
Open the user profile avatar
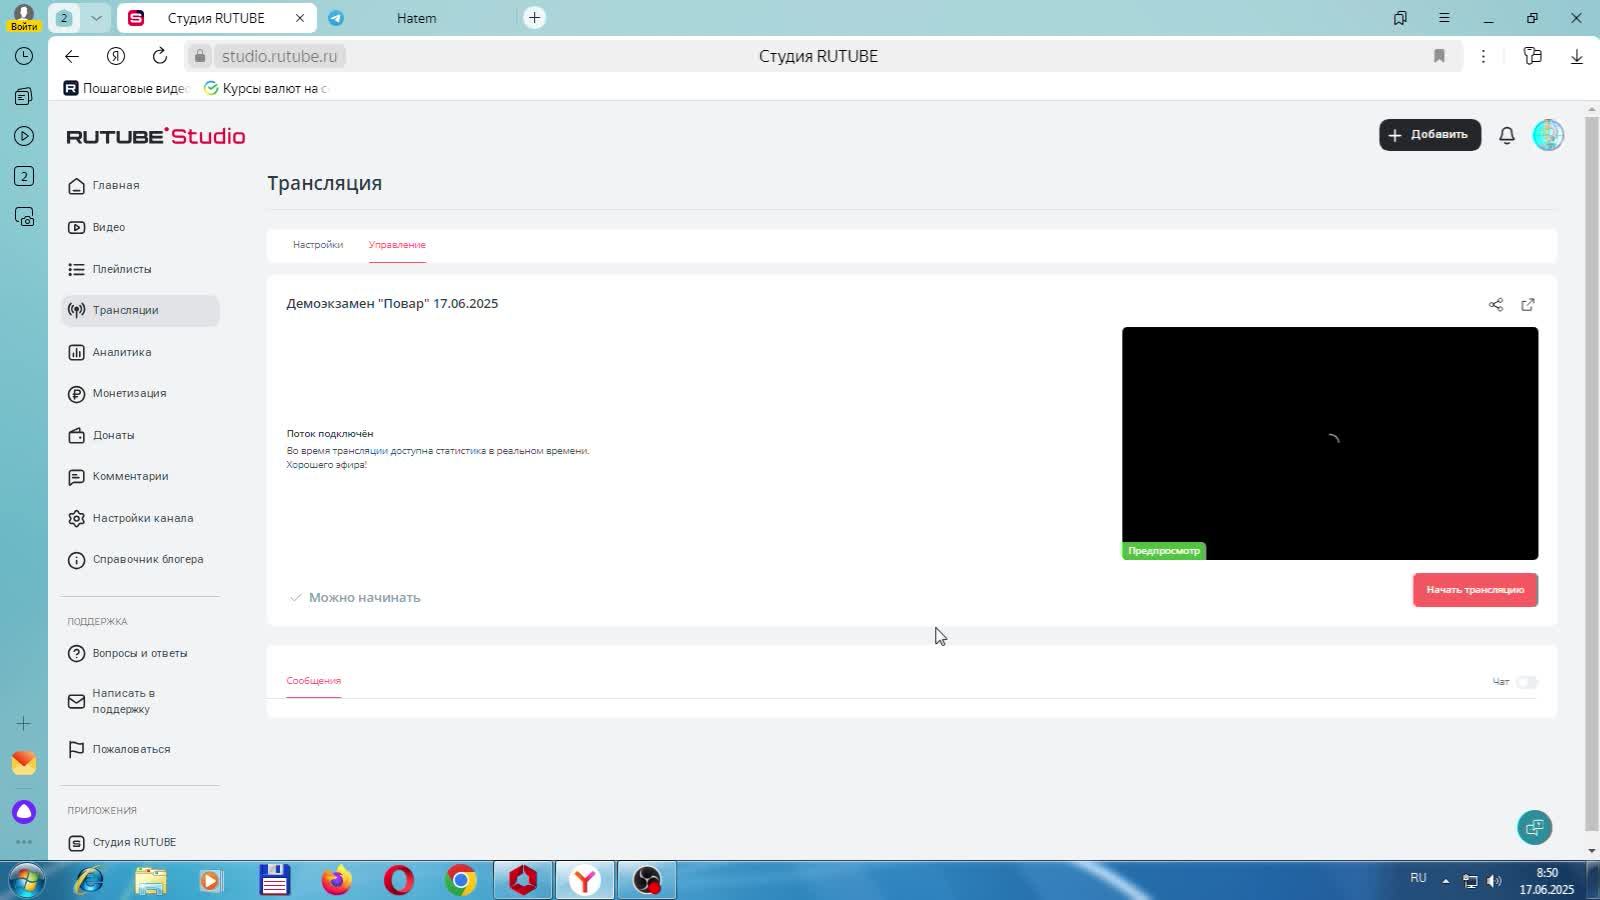pos(1548,135)
